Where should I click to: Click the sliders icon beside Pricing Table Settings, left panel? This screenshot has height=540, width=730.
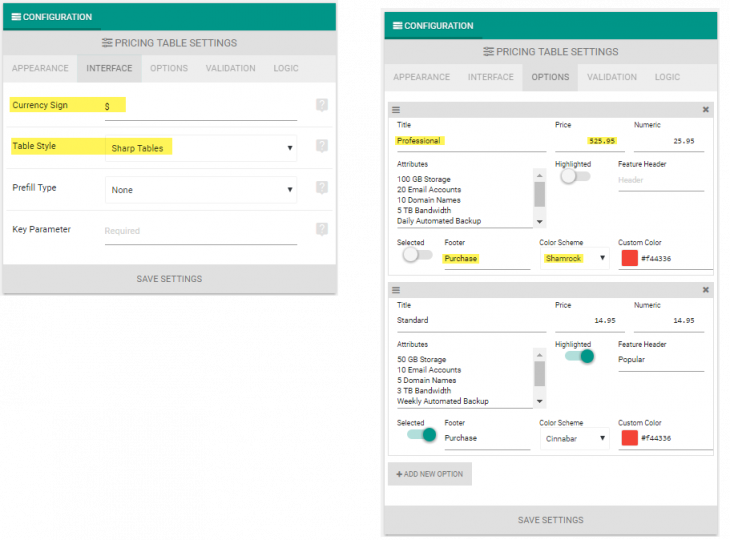coord(107,43)
